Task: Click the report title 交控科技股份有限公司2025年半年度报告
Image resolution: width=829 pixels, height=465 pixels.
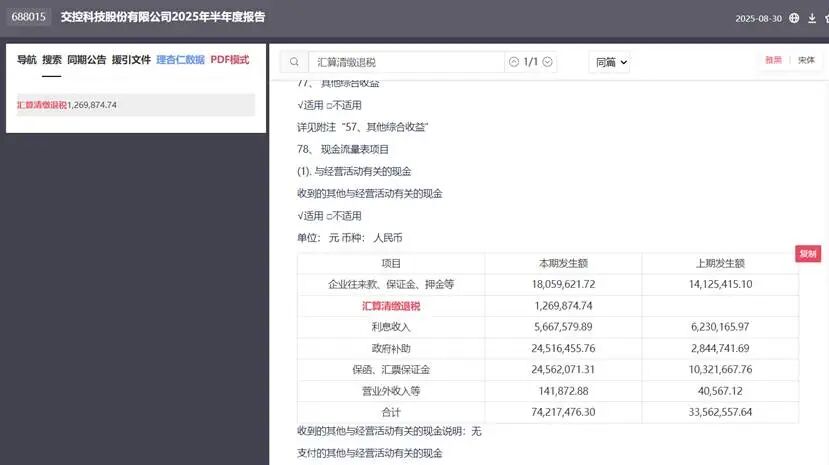Action: pyautogui.click(x=163, y=17)
